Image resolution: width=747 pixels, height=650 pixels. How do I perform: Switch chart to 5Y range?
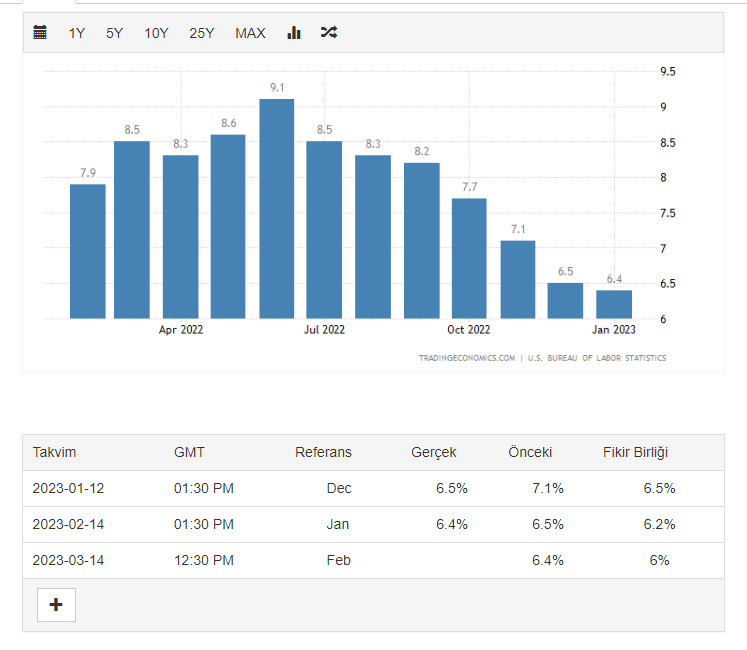point(114,33)
